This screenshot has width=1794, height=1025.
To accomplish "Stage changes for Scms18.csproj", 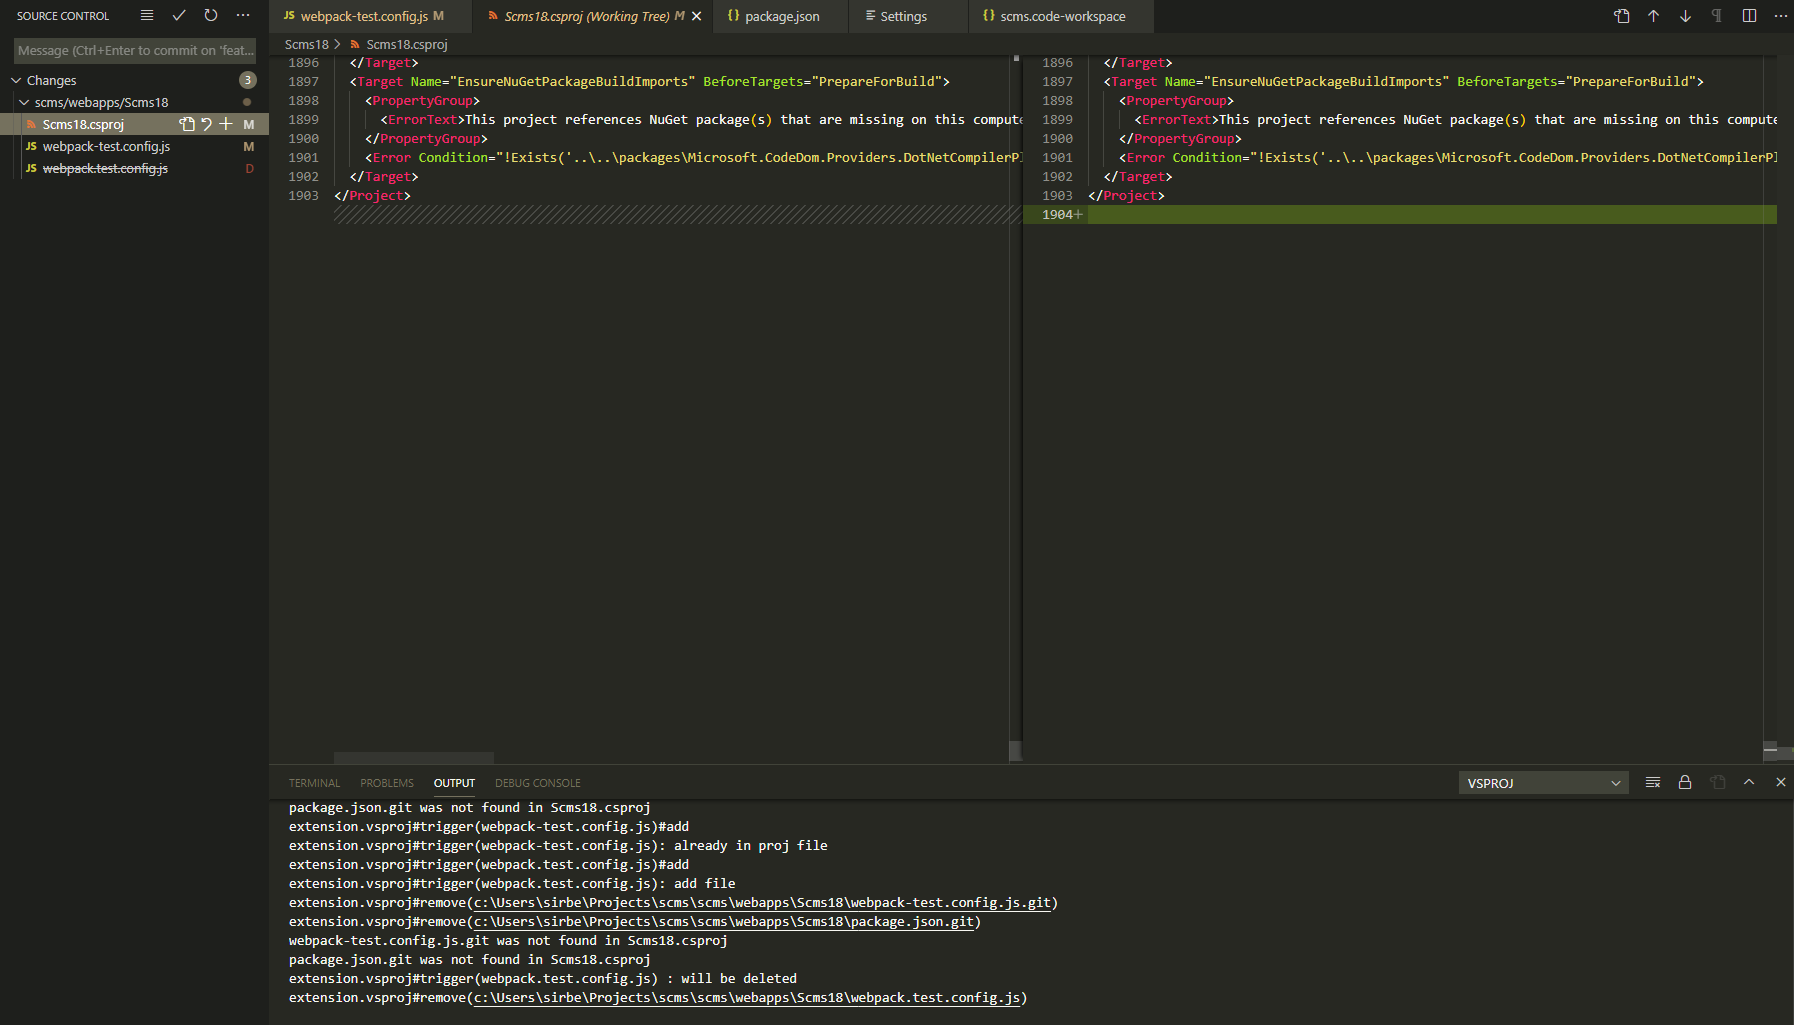I will (226, 124).
